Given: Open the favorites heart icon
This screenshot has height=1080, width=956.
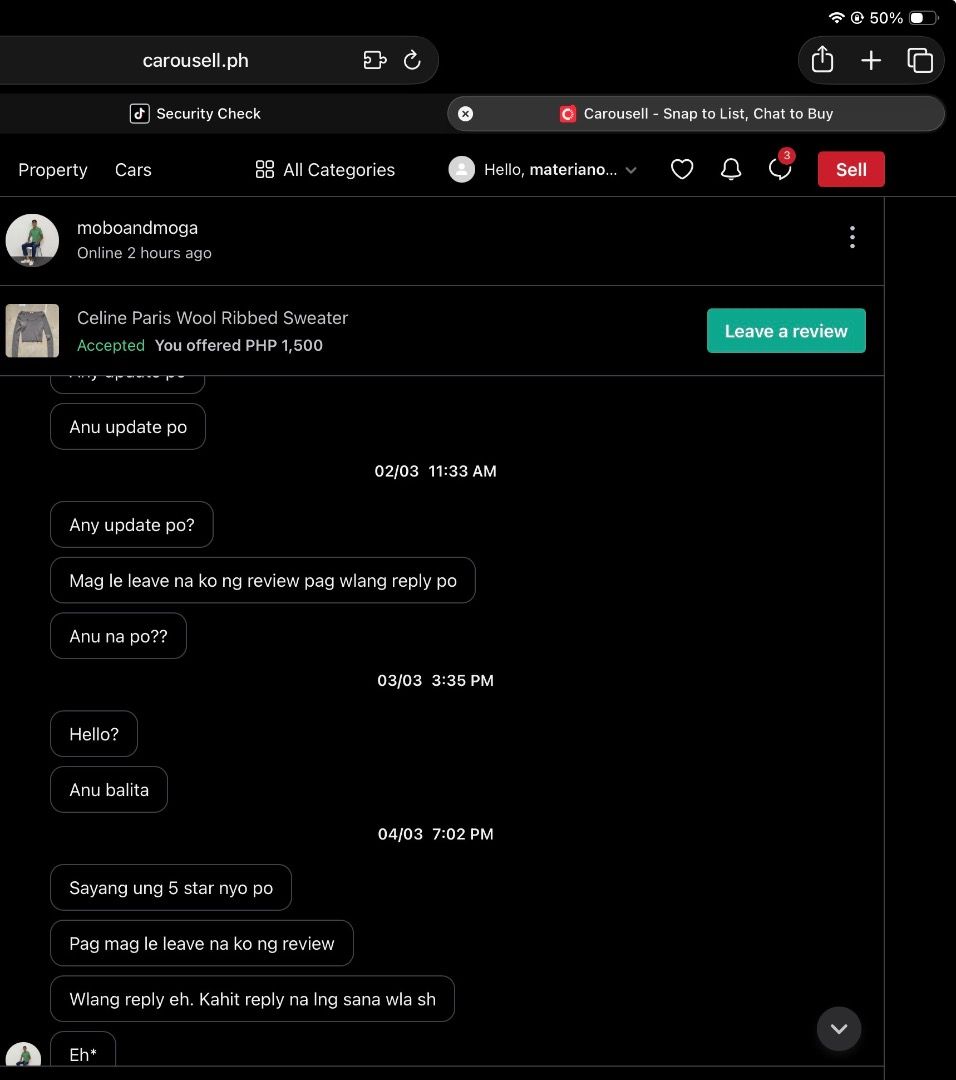Looking at the screenshot, I should click(682, 170).
